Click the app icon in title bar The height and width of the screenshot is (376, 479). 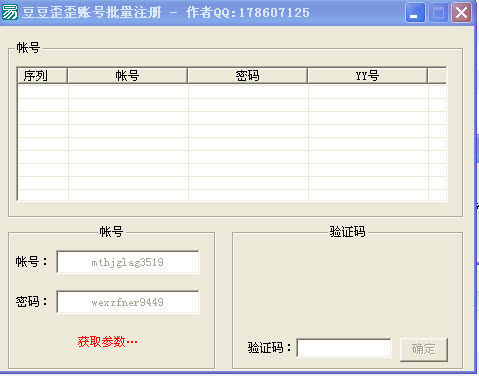(10, 12)
